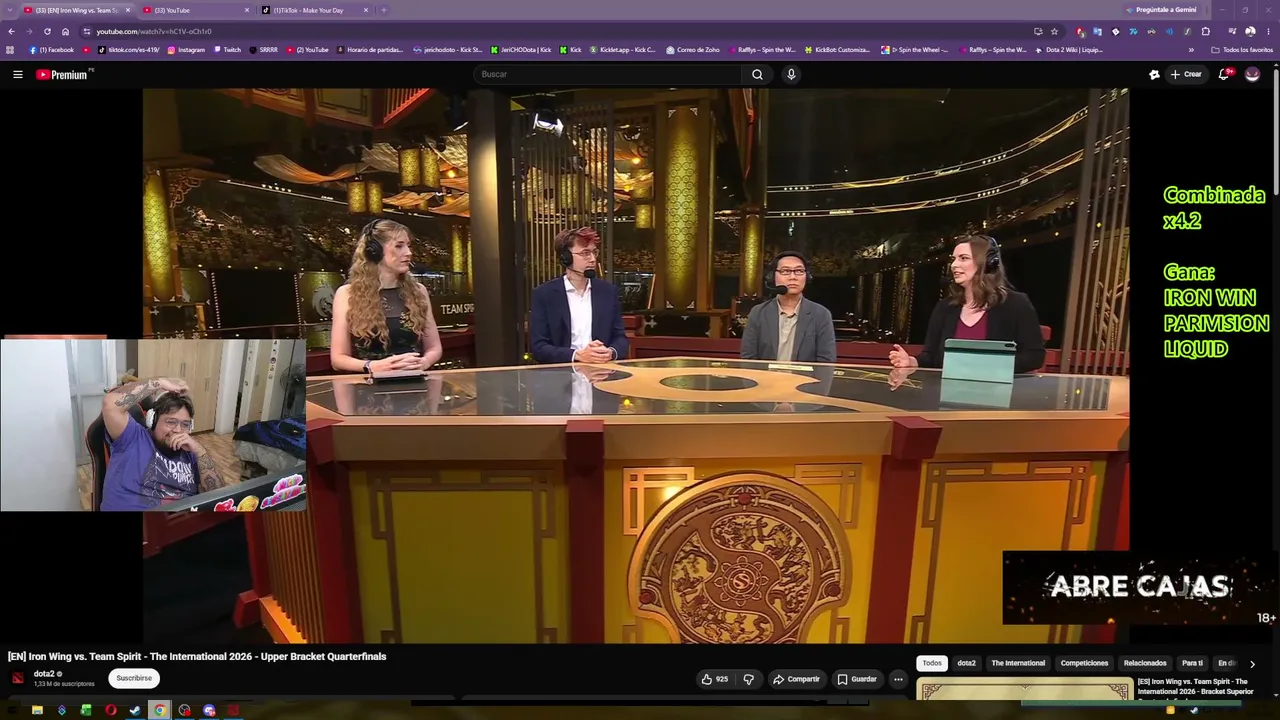1280x720 pixels.
Task: Click the Guardar save button
Action: coord(857,679)
